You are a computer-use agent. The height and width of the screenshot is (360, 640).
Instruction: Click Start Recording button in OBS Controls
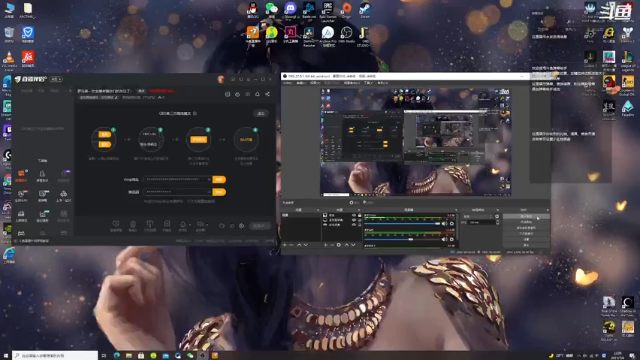click(x=527, y=222)
